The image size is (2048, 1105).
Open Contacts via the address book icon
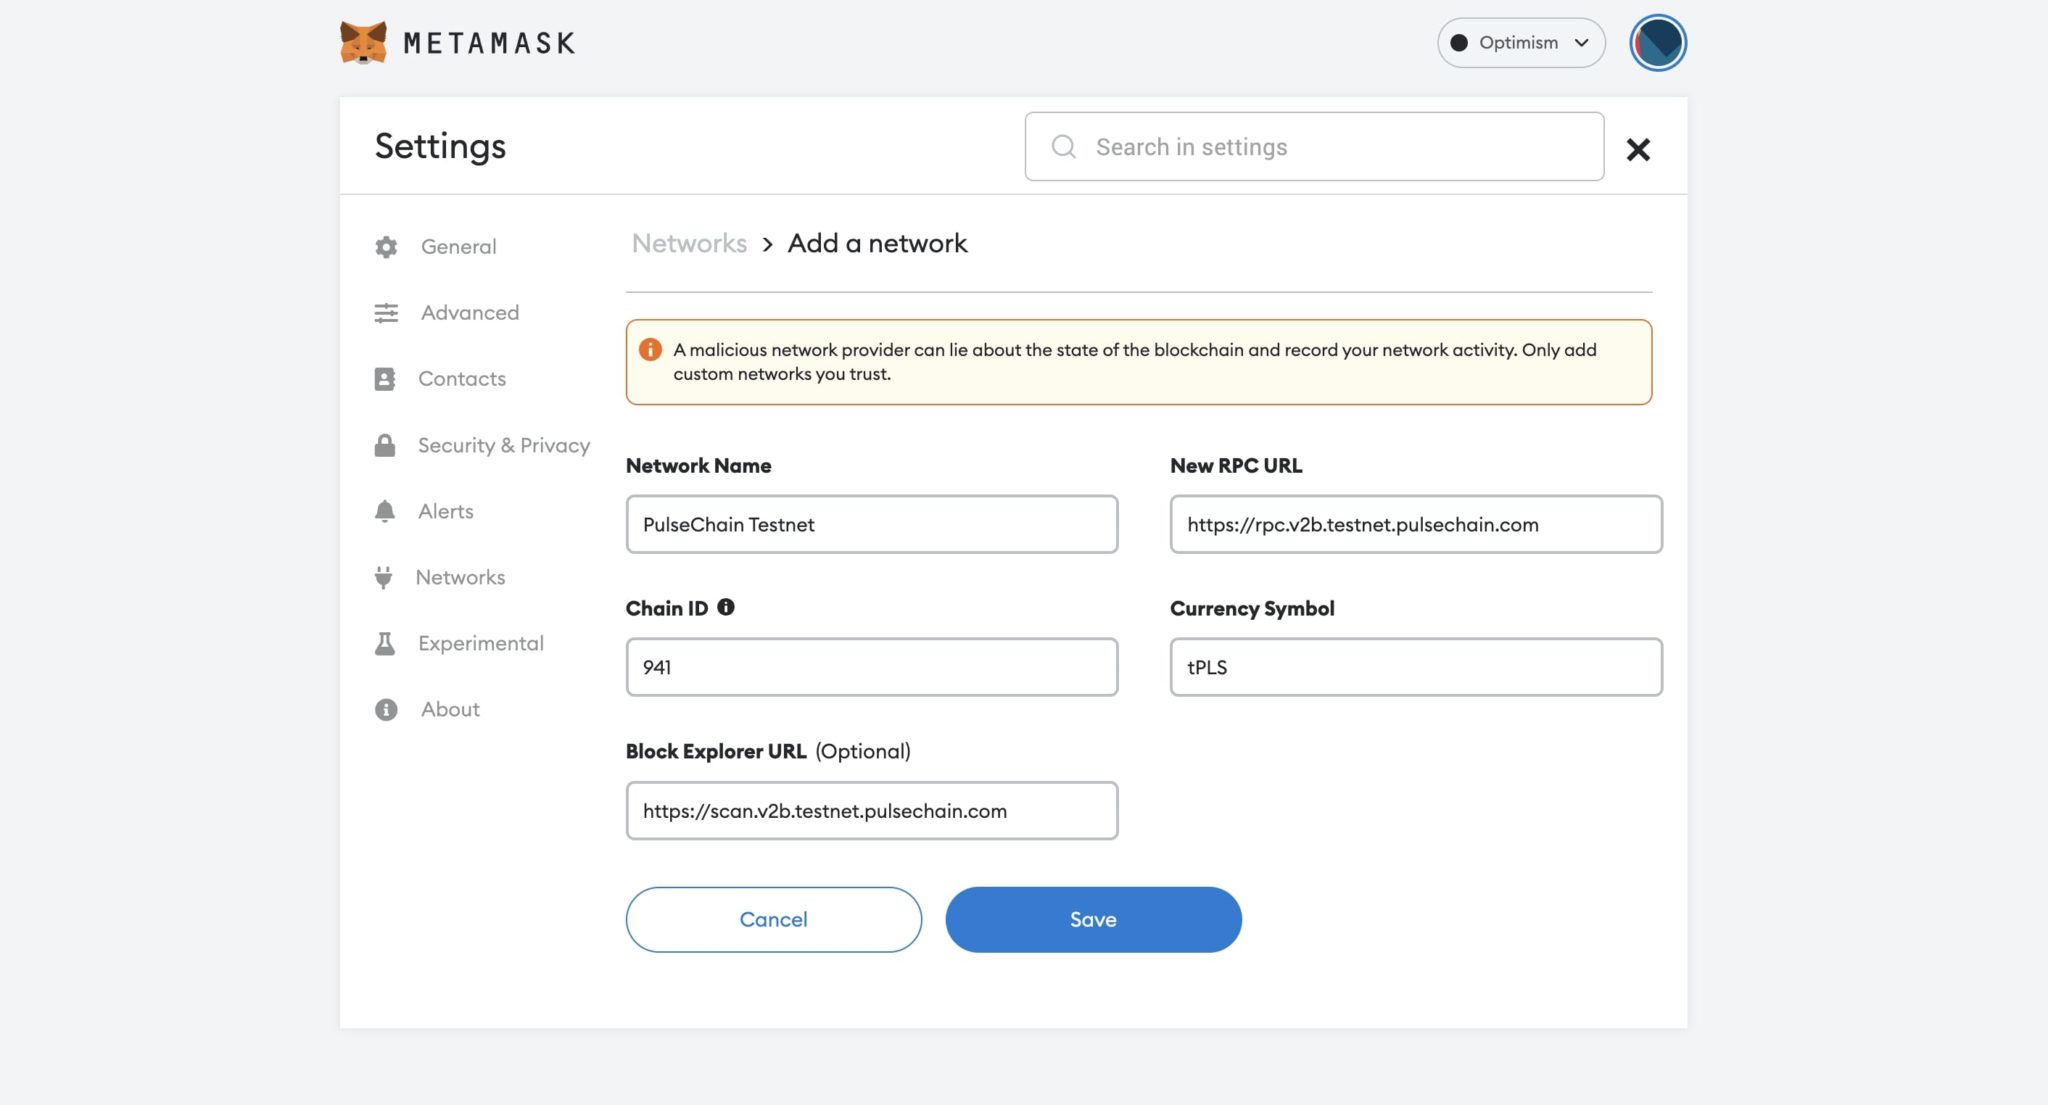[x=385, y=379]
